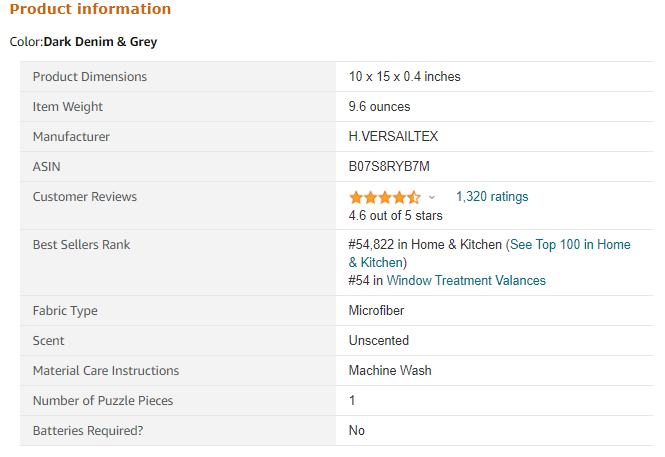Image resolution: width=665 pixels, height=457 pixels.
Task: Click the Unscented scent value
Action: click(x=379, y=341)
